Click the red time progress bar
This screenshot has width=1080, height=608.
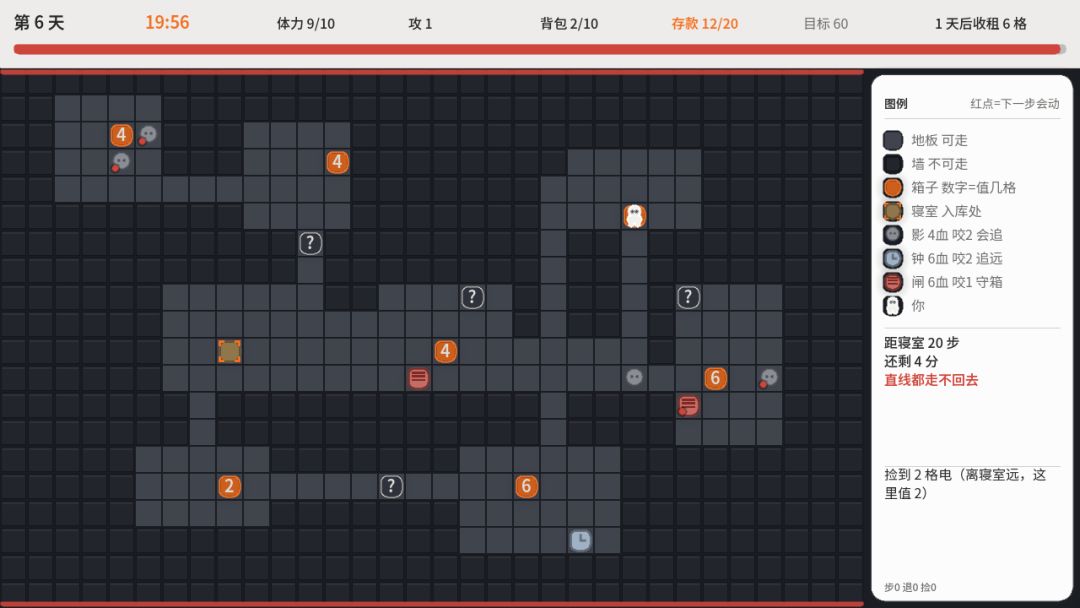pos(539,50)
